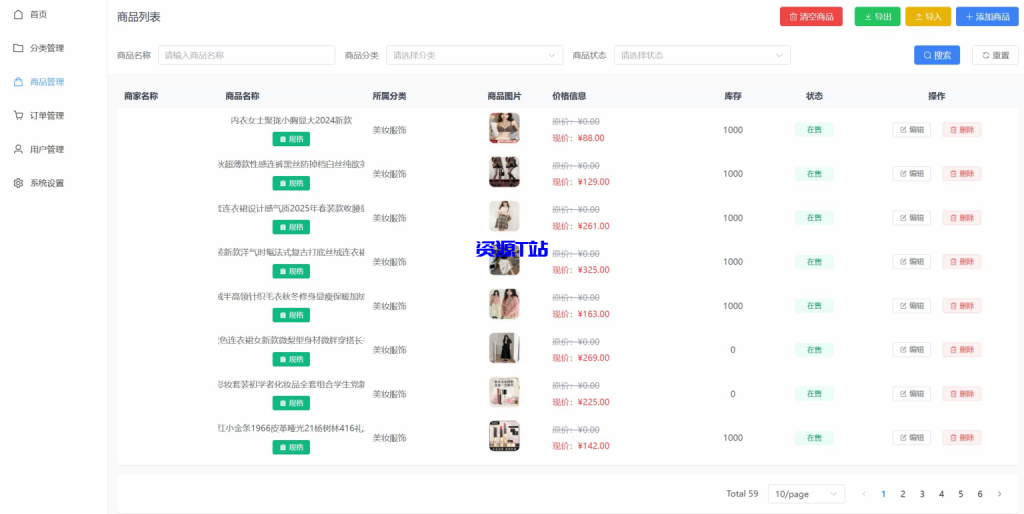Screen dimensions: 1024x514
Task: Click the cart icon beside 订单管理
Action: pyautogui.click(x=18, y=116)
